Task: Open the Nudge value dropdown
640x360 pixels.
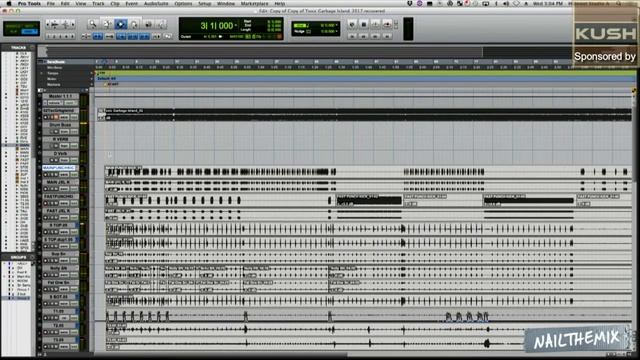Action: click(336, 31)
